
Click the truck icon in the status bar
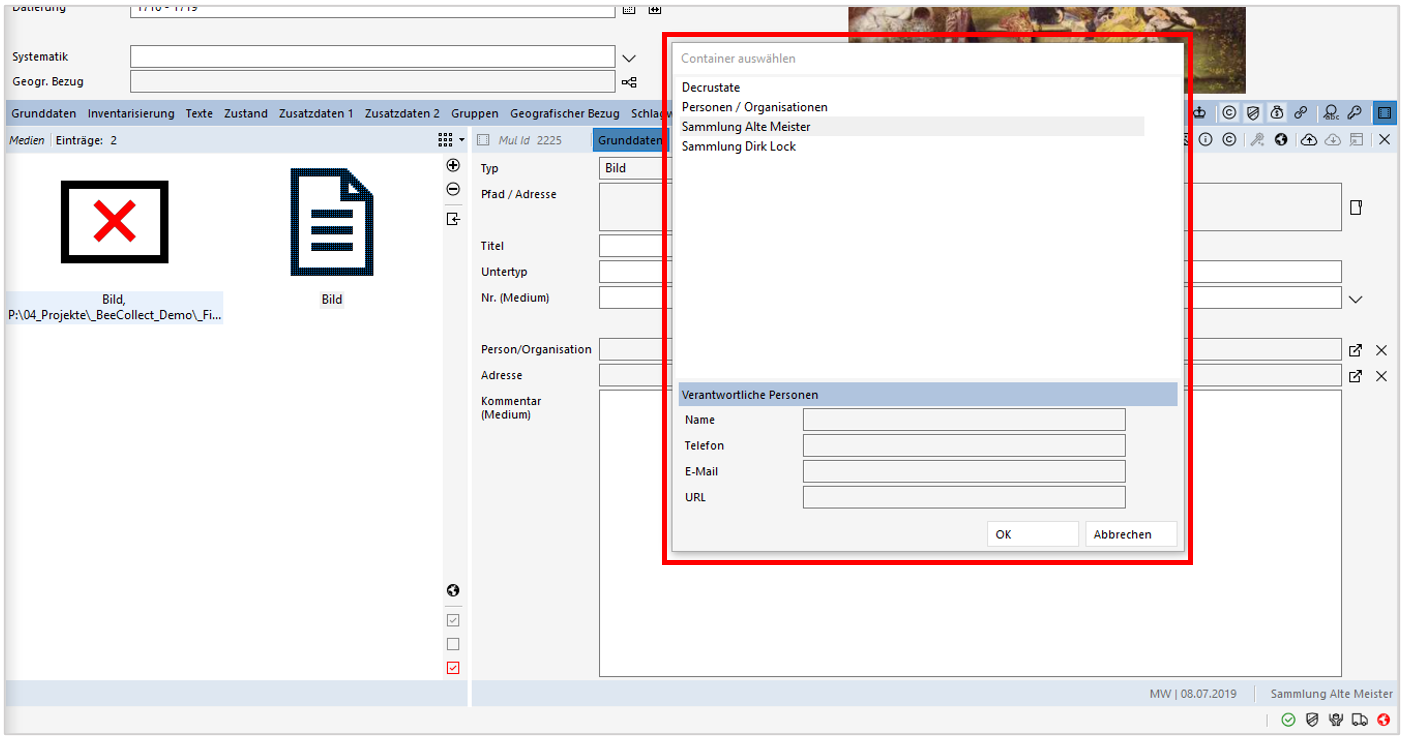pos(1359,719)
